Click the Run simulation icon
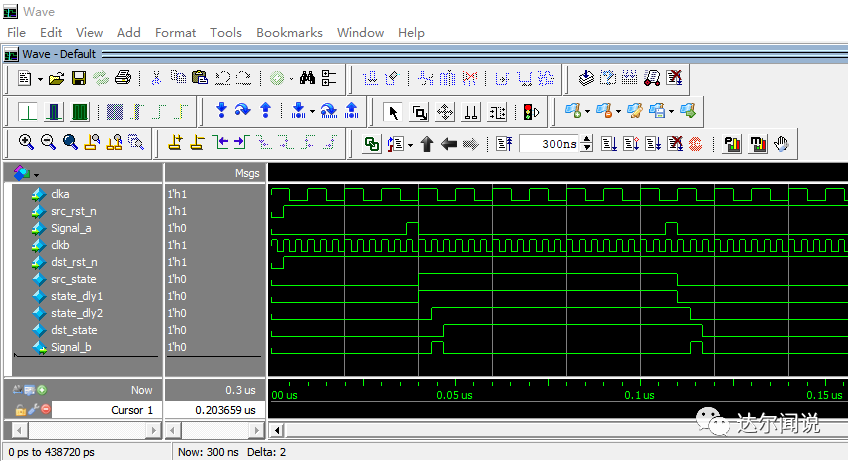848x461 pixels. point(609,144)
